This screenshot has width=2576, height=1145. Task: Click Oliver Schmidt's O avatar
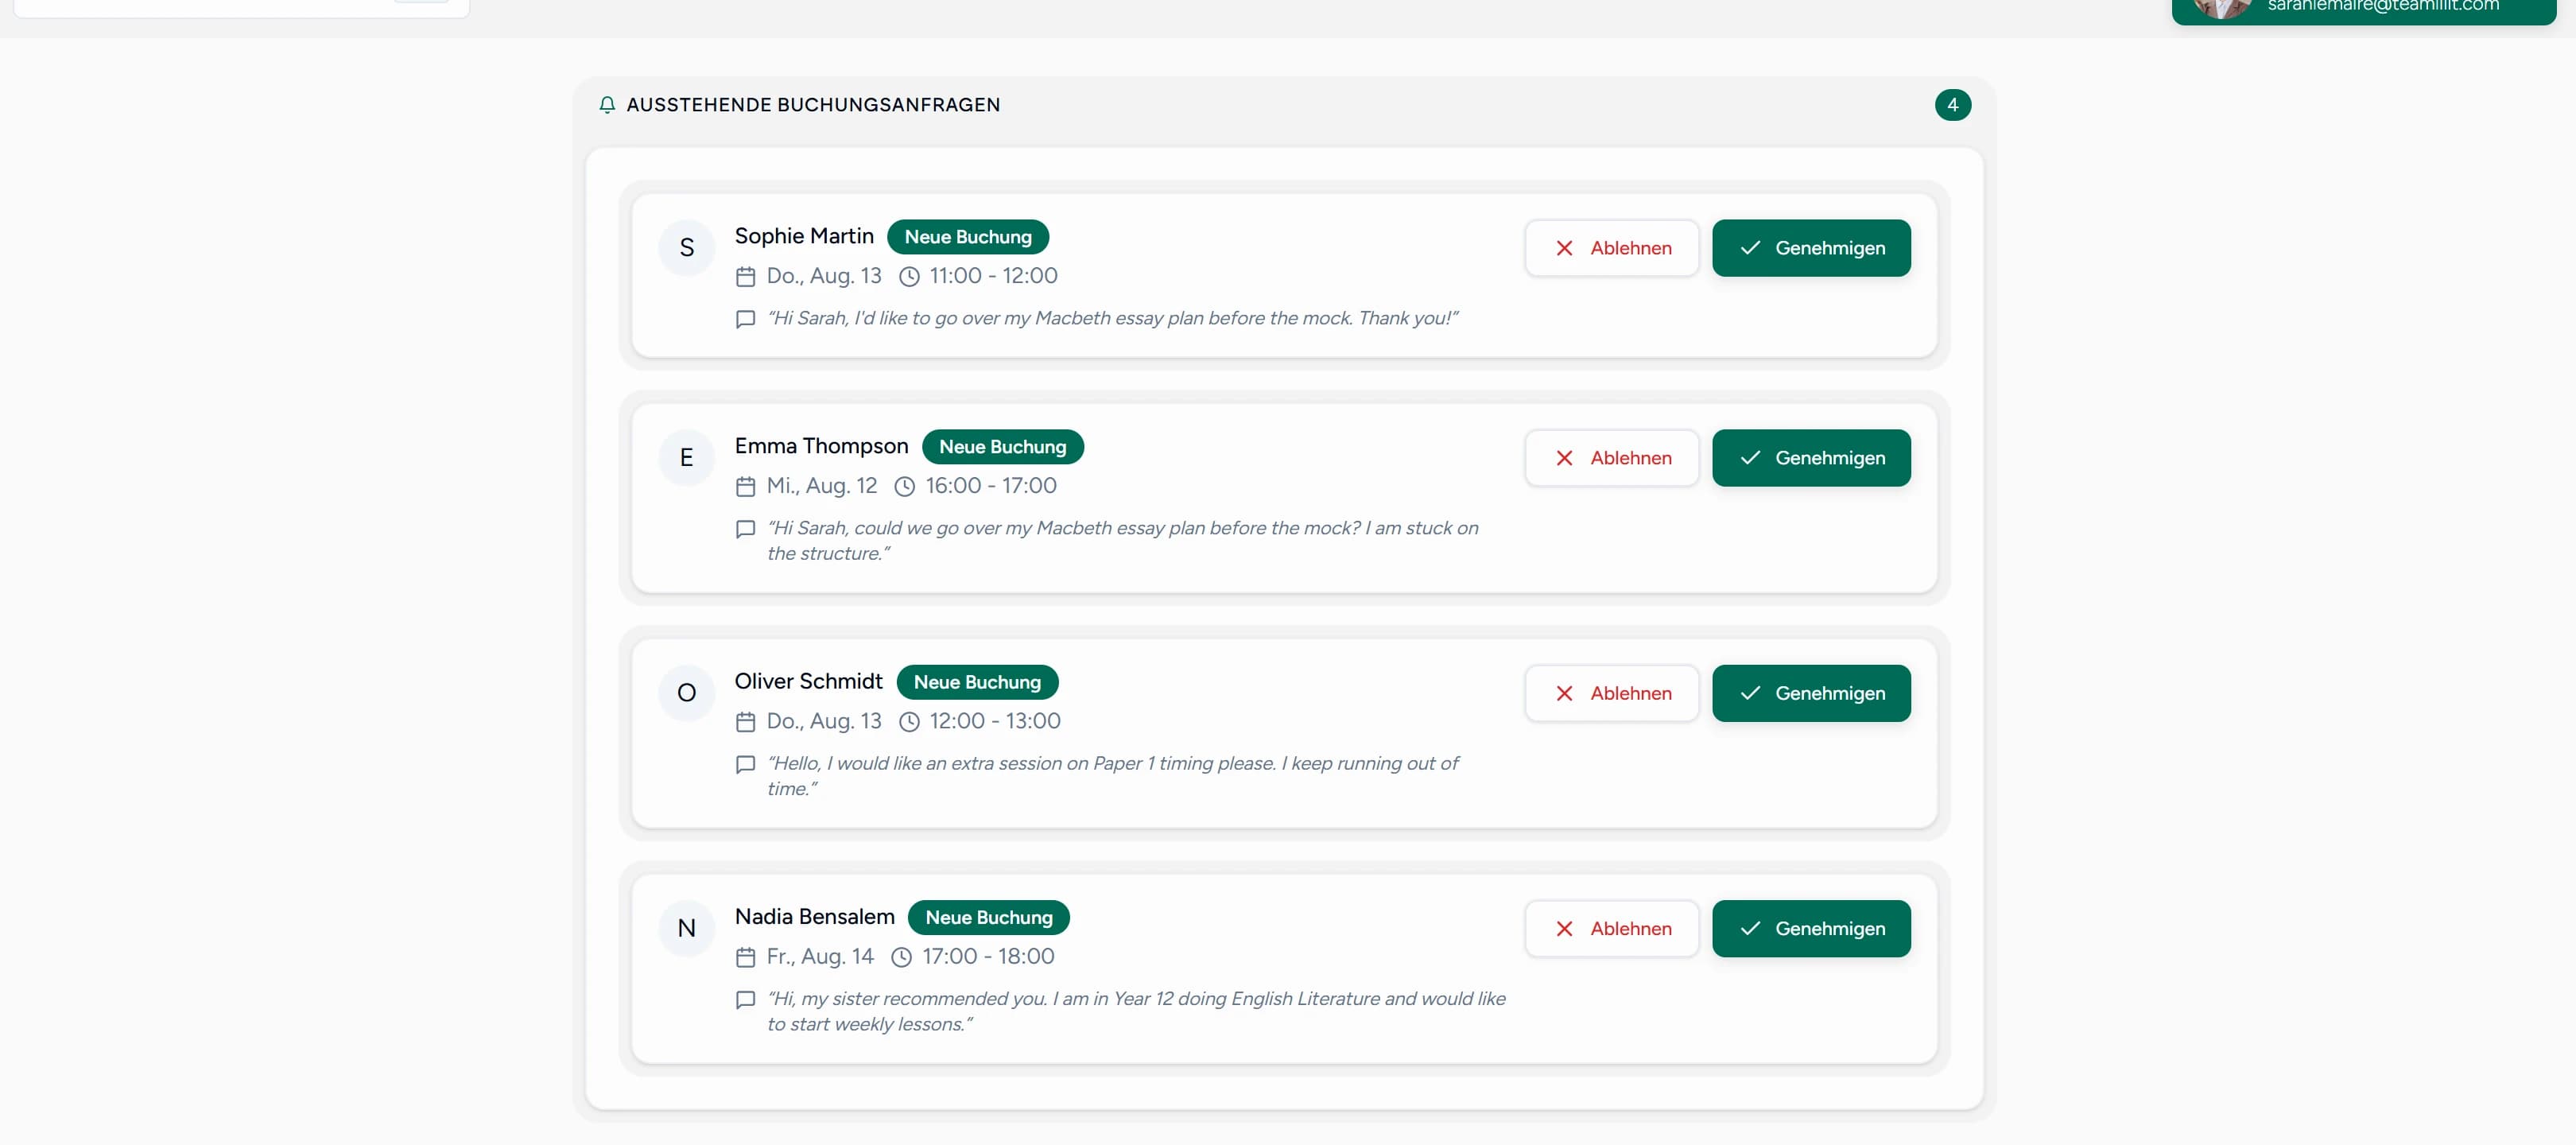pos(687,693)
